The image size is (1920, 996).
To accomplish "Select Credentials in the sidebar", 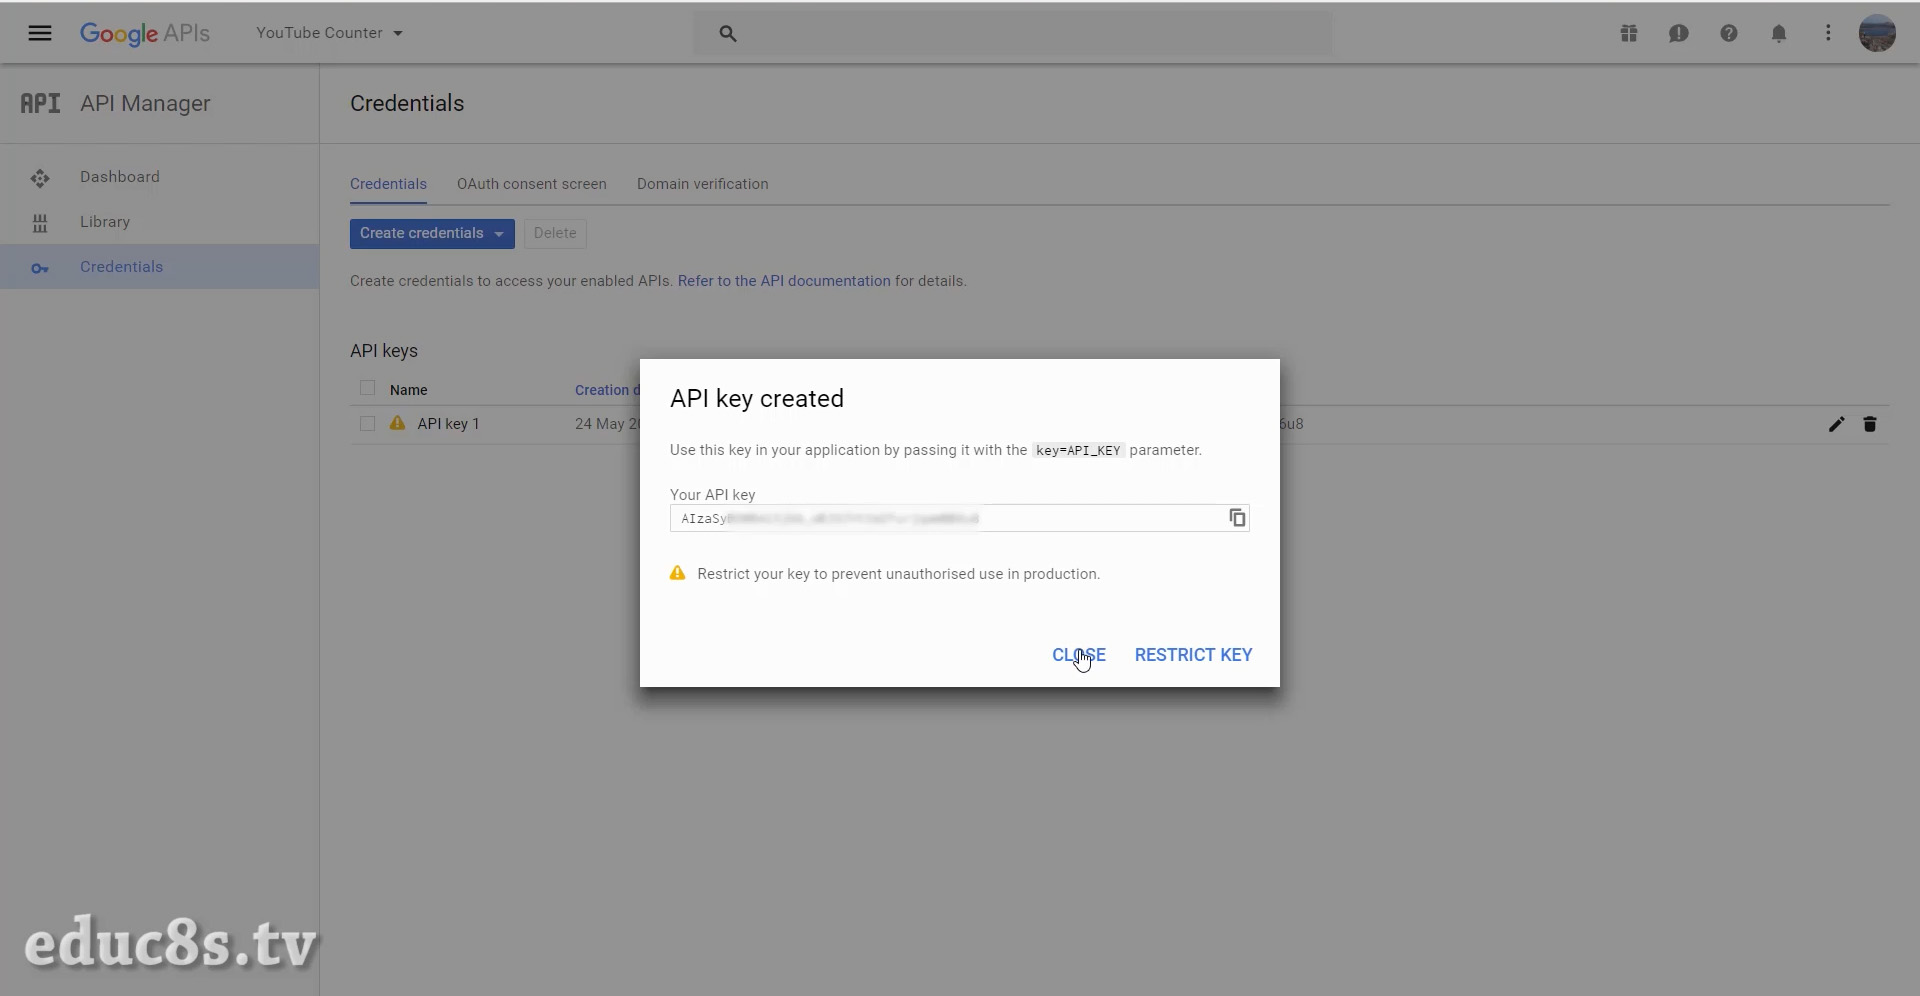I will pyautogui.click(x=160, y=267).
